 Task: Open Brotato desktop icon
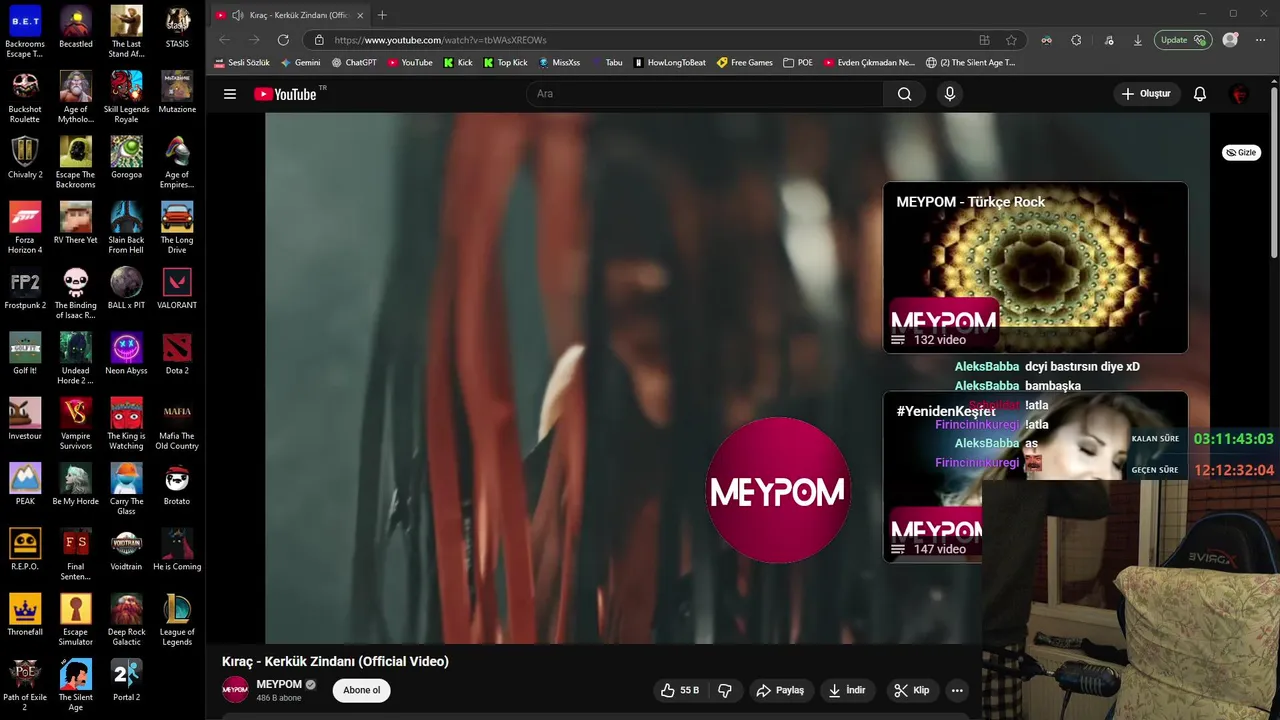pyautogui.click(x=177, y=484)
